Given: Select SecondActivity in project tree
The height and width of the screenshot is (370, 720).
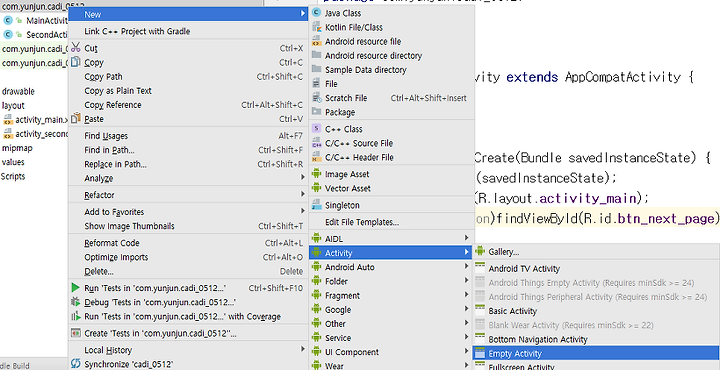Looking at the screenshot, I should (47, 35).
